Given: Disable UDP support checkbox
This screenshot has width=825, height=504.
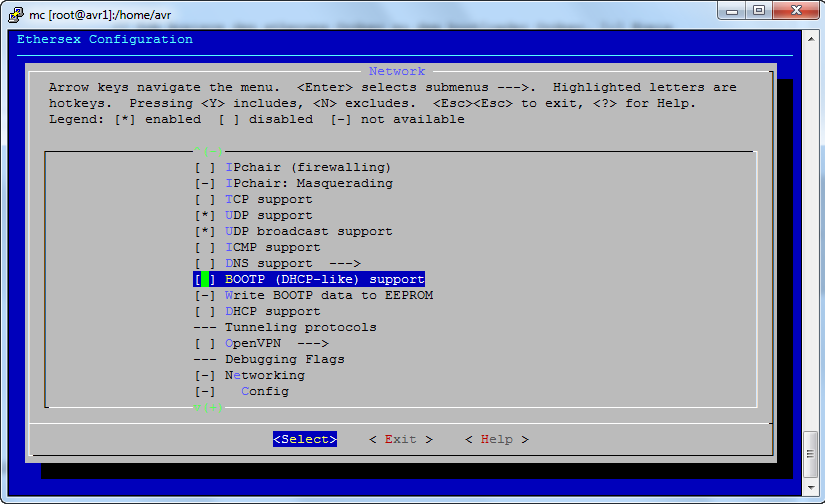Looking at the screenshot, I should [205, 215].
